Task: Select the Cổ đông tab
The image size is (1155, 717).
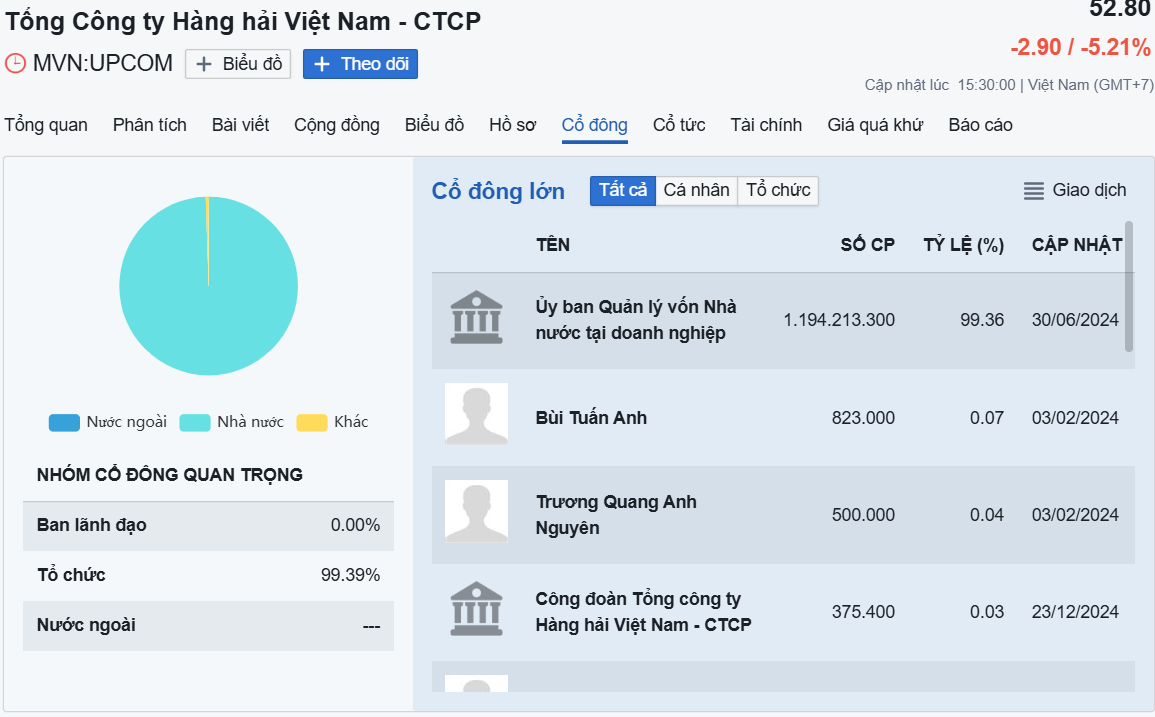Action: pyautogui.click(x=594, y=125)
